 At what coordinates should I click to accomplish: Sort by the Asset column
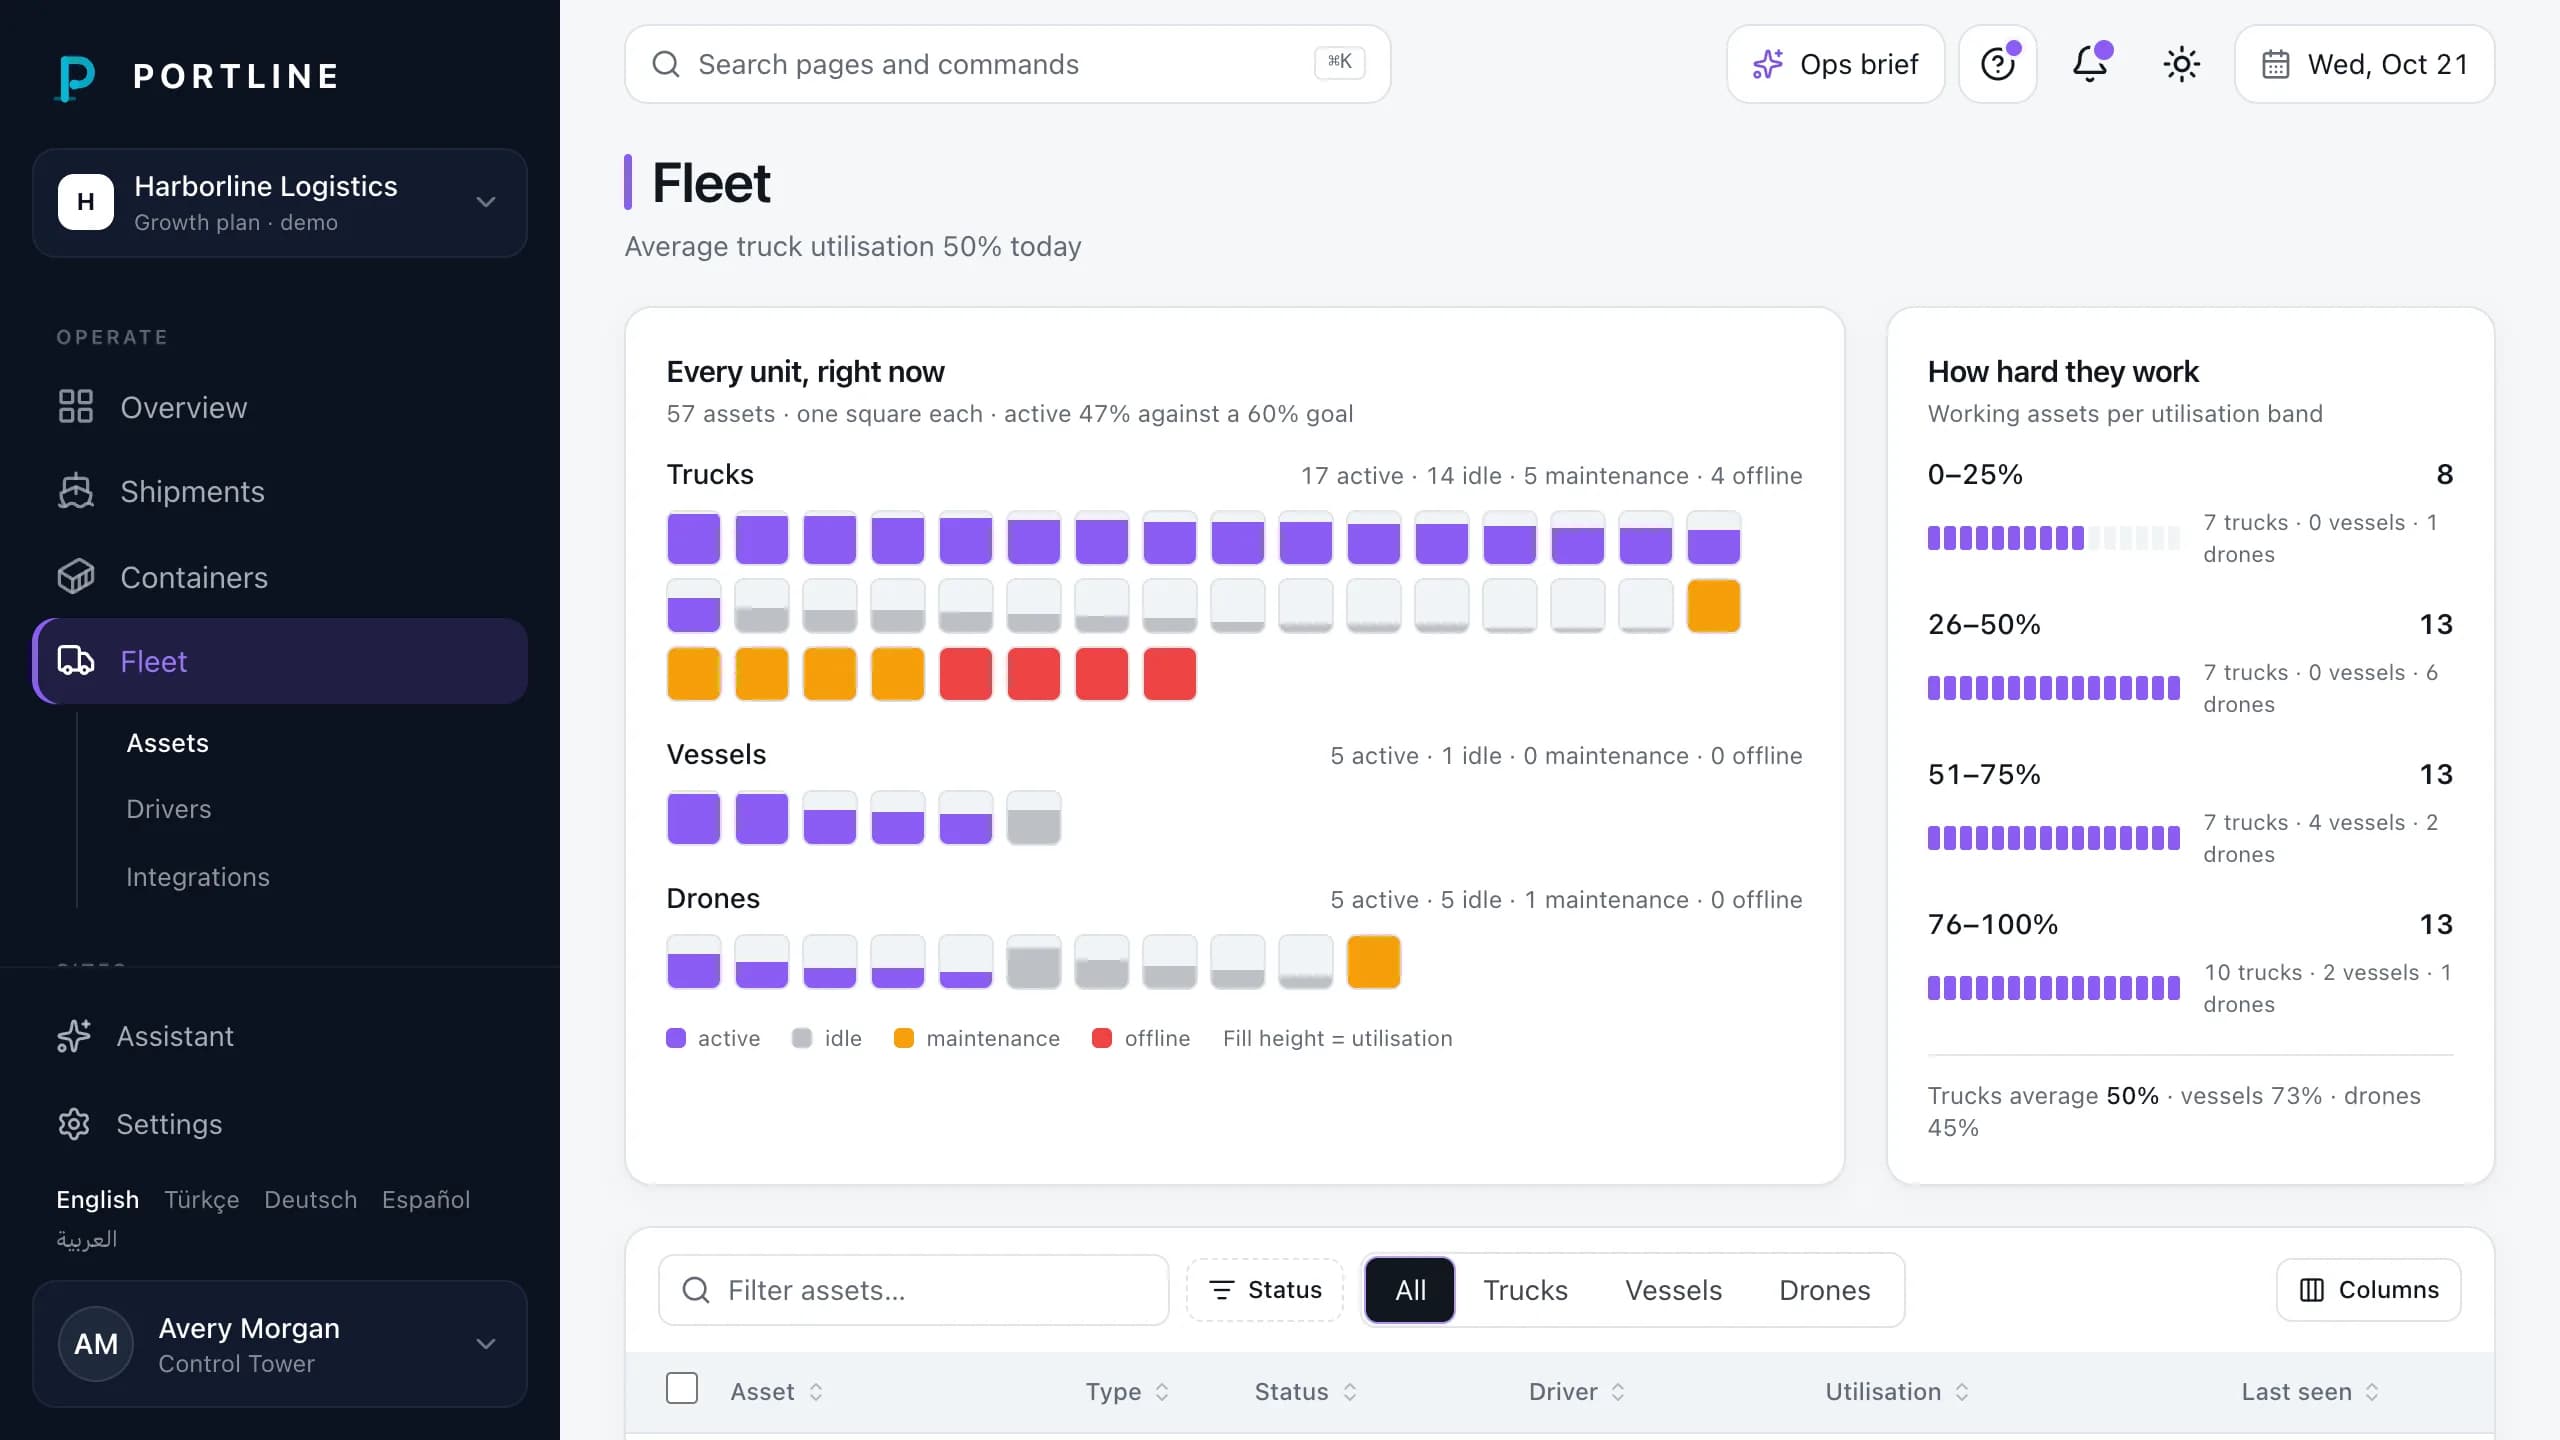(x=776, y=1392)
